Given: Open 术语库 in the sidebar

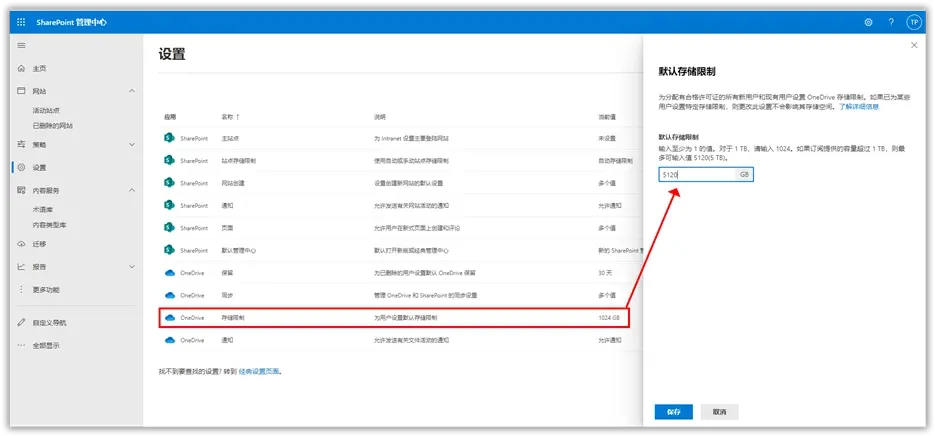Looking at the screenshot, I should [43, 209].
